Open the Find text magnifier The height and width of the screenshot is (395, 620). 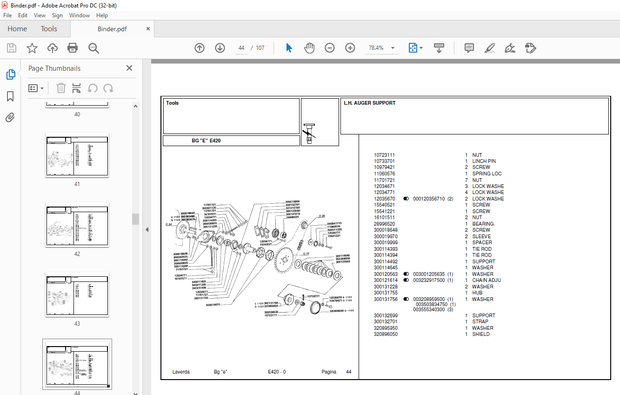point(93,48)
